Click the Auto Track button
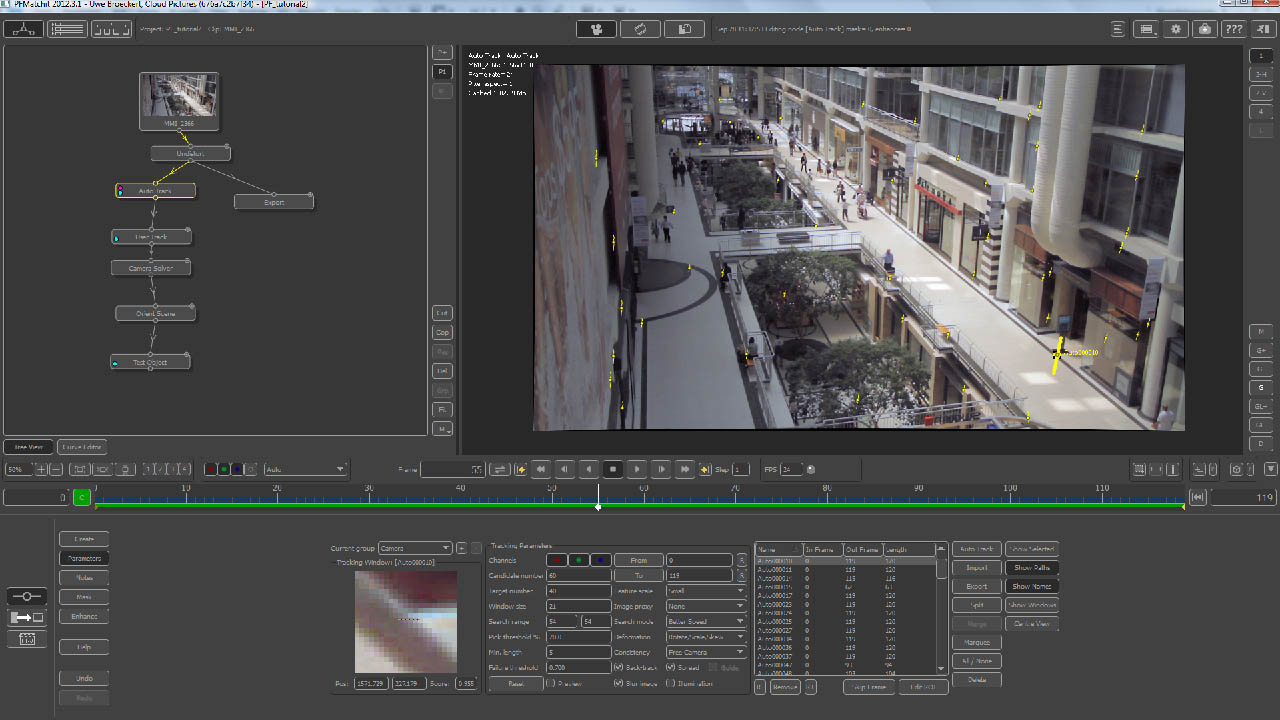 click(x=976, y=549)
